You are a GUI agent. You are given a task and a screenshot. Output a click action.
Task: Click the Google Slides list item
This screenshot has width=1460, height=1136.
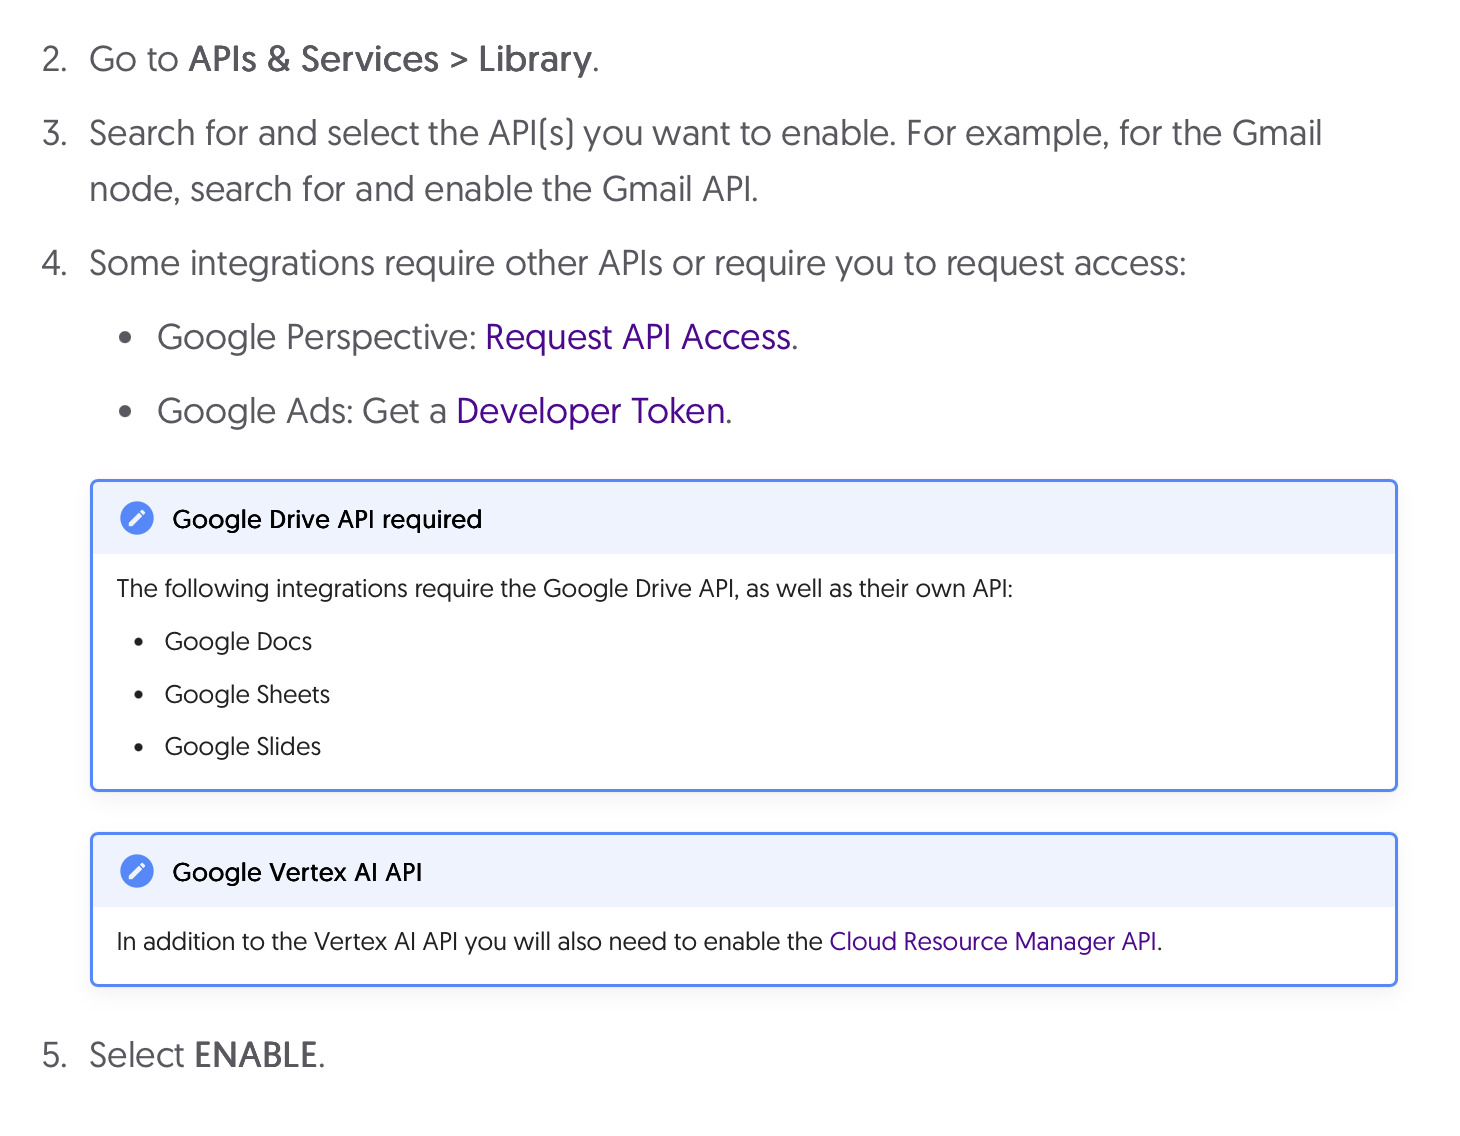(x=243, y=747)
